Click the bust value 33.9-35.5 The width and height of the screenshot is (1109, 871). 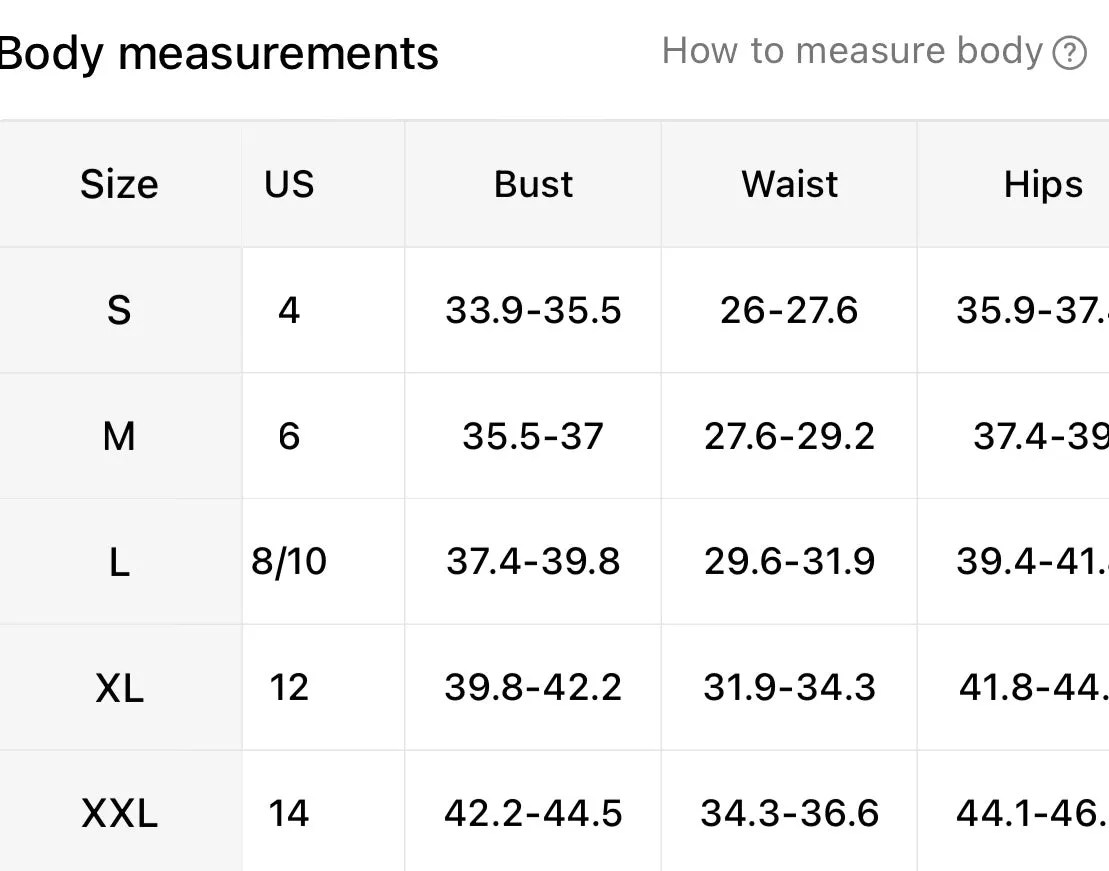click(533, 311)
